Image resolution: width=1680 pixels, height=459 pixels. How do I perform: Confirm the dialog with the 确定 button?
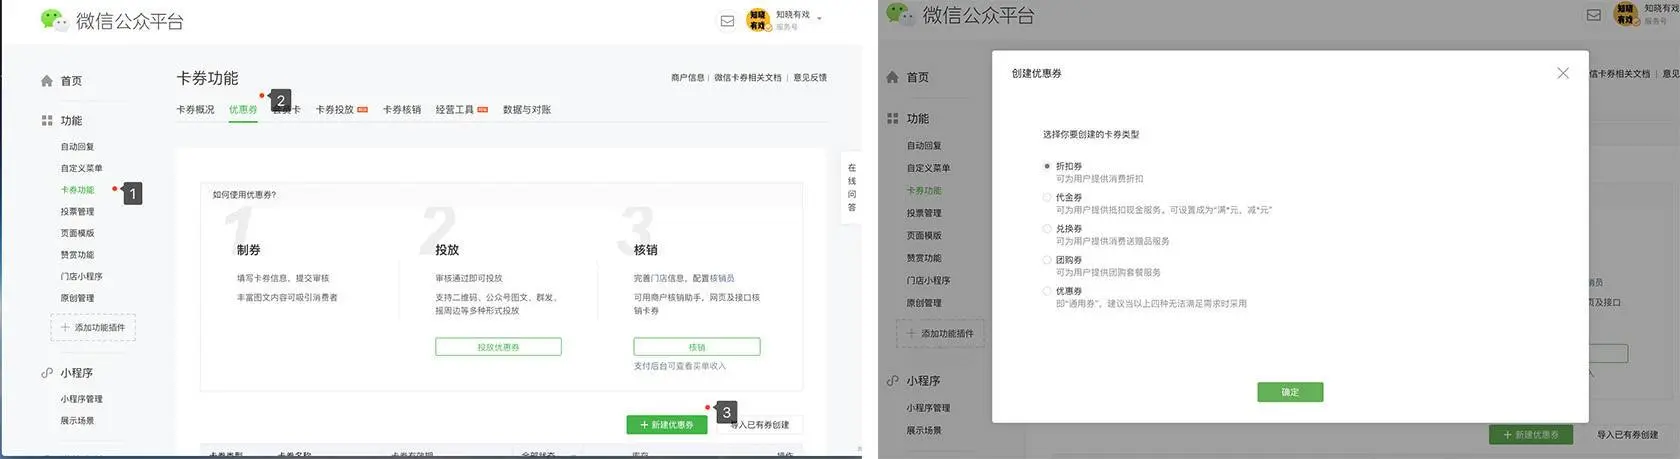tap(1290, 392)
